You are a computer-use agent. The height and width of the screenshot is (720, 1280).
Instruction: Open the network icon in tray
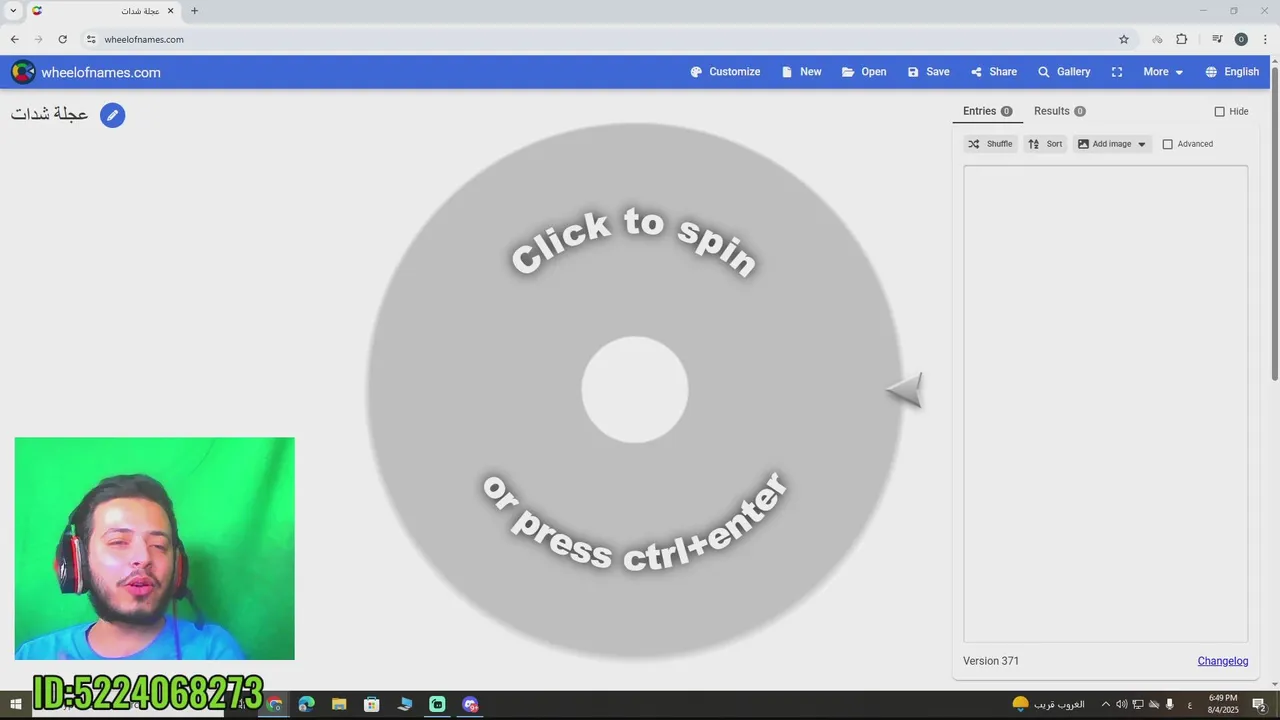point(1137,704)
